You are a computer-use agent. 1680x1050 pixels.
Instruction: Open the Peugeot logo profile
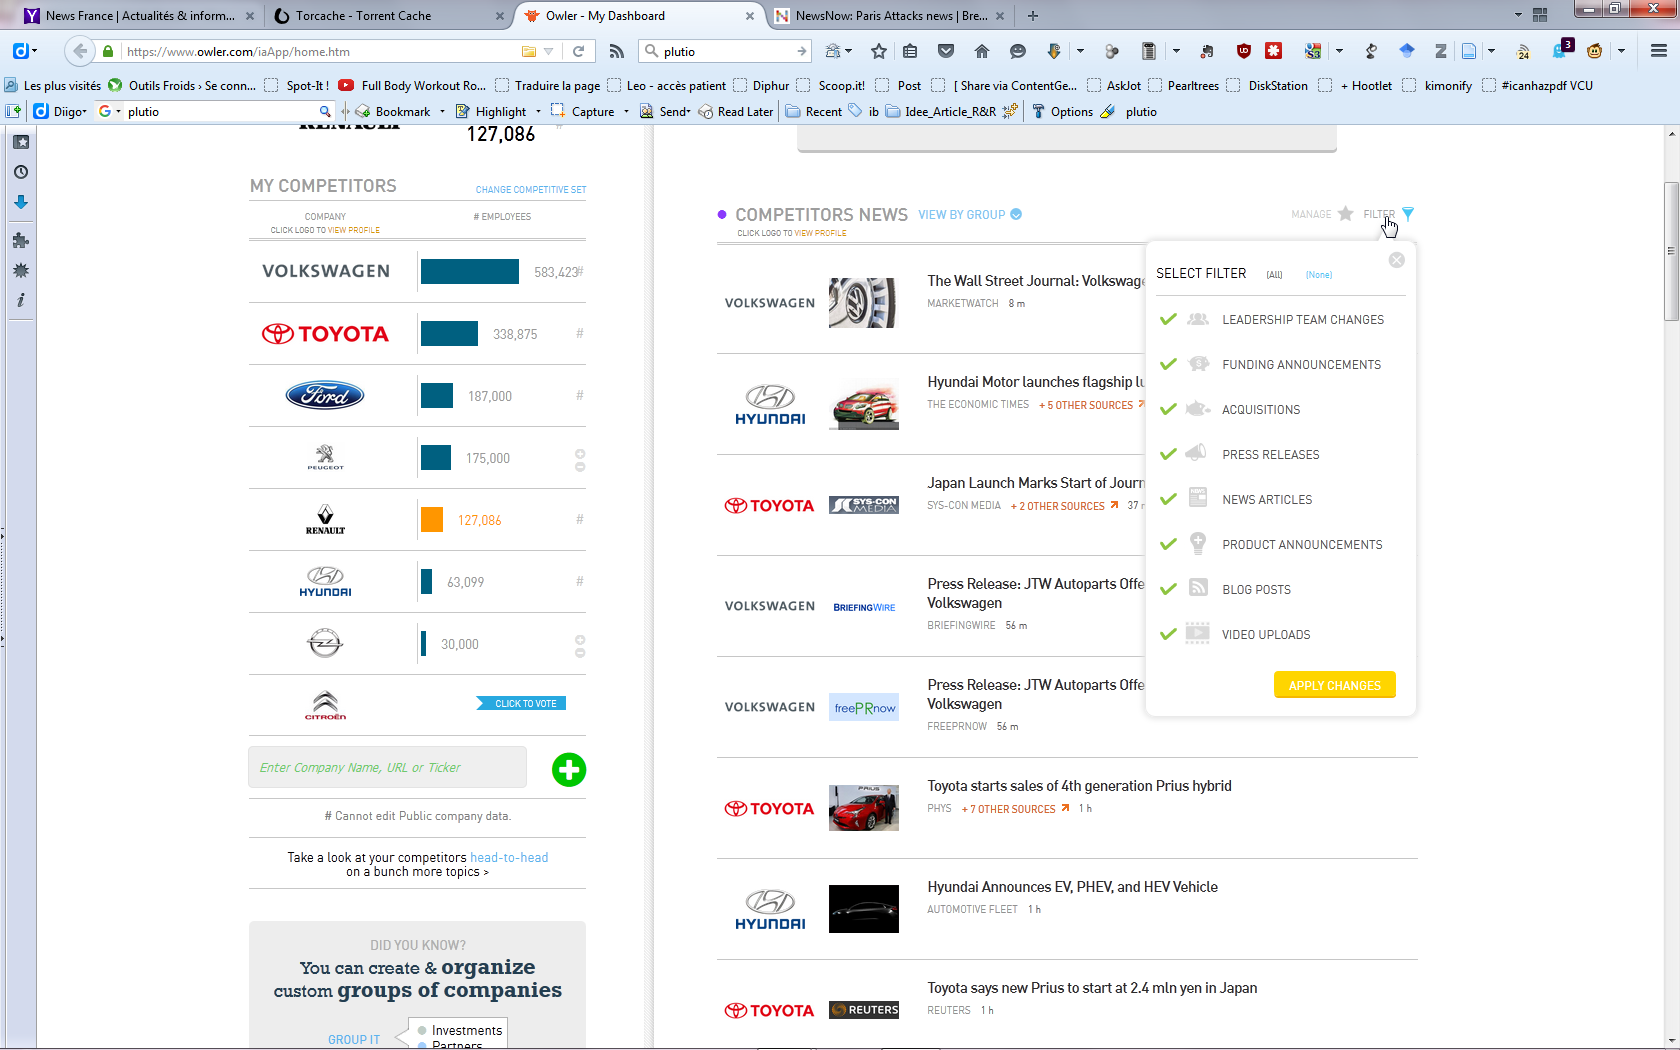point(325,458)
